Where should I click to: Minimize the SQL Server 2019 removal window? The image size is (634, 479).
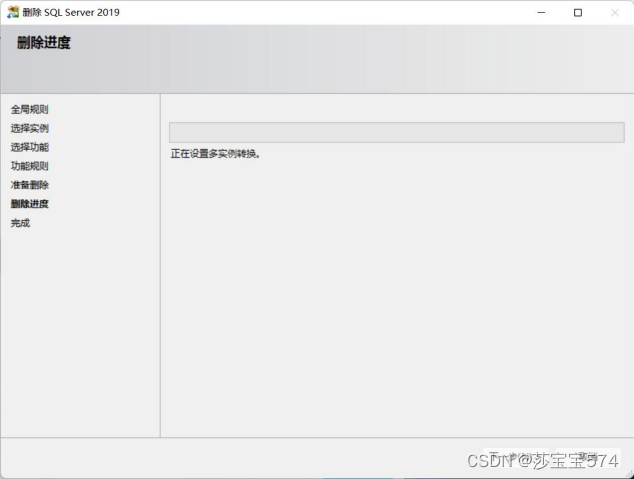tap(541, 13)
